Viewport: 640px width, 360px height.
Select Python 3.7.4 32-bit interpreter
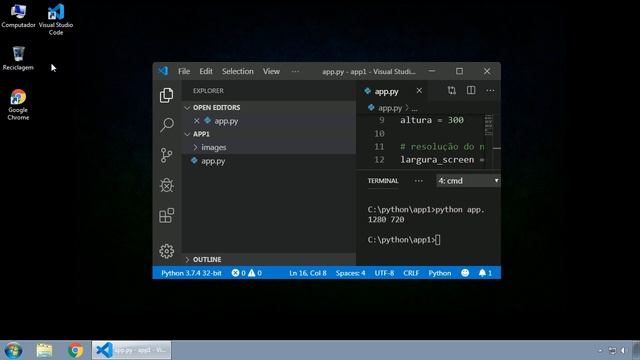pos(191,273)
